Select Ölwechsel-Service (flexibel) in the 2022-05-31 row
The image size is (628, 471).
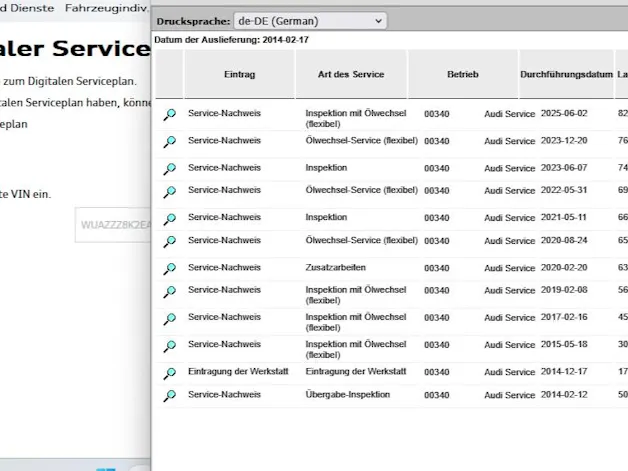[x=362, y=190]
